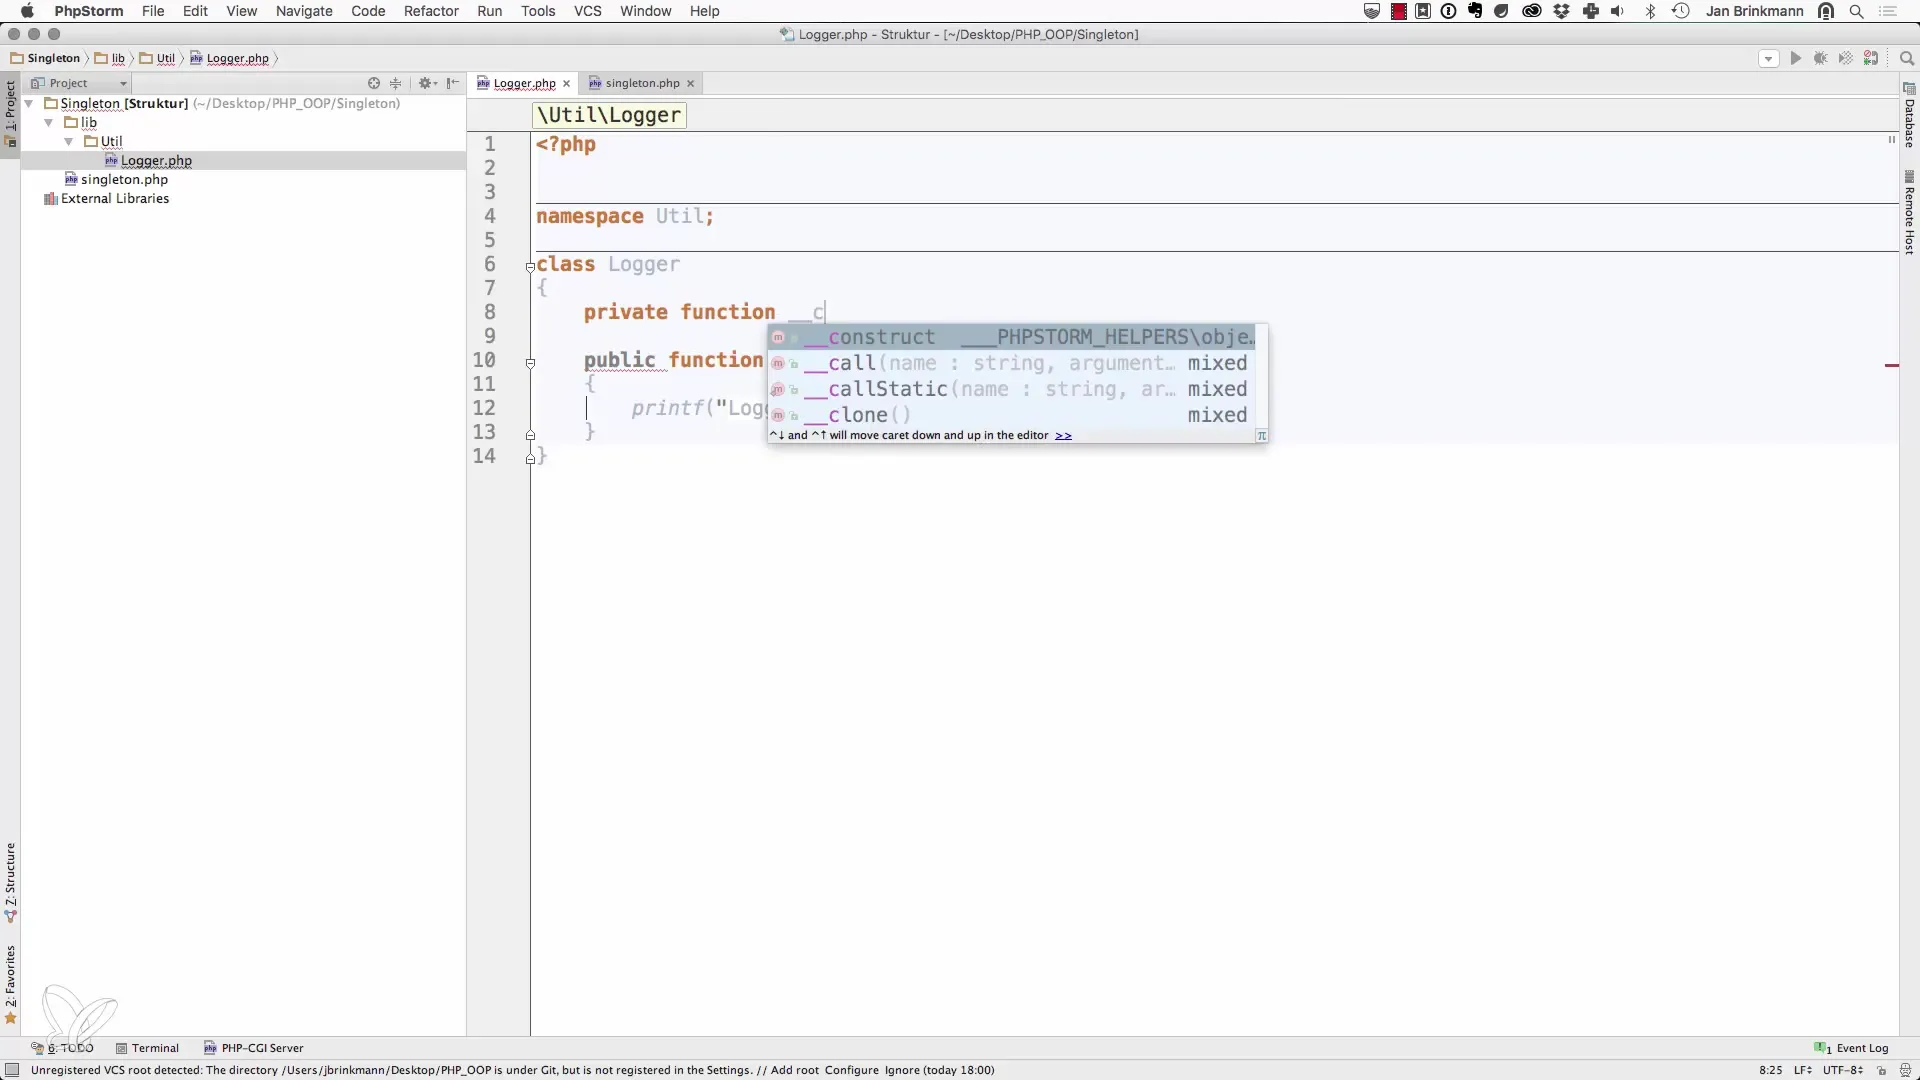Click Ignore link in status bar
Viewport: 1920px width, 1080px height.
click(902, 1070)
